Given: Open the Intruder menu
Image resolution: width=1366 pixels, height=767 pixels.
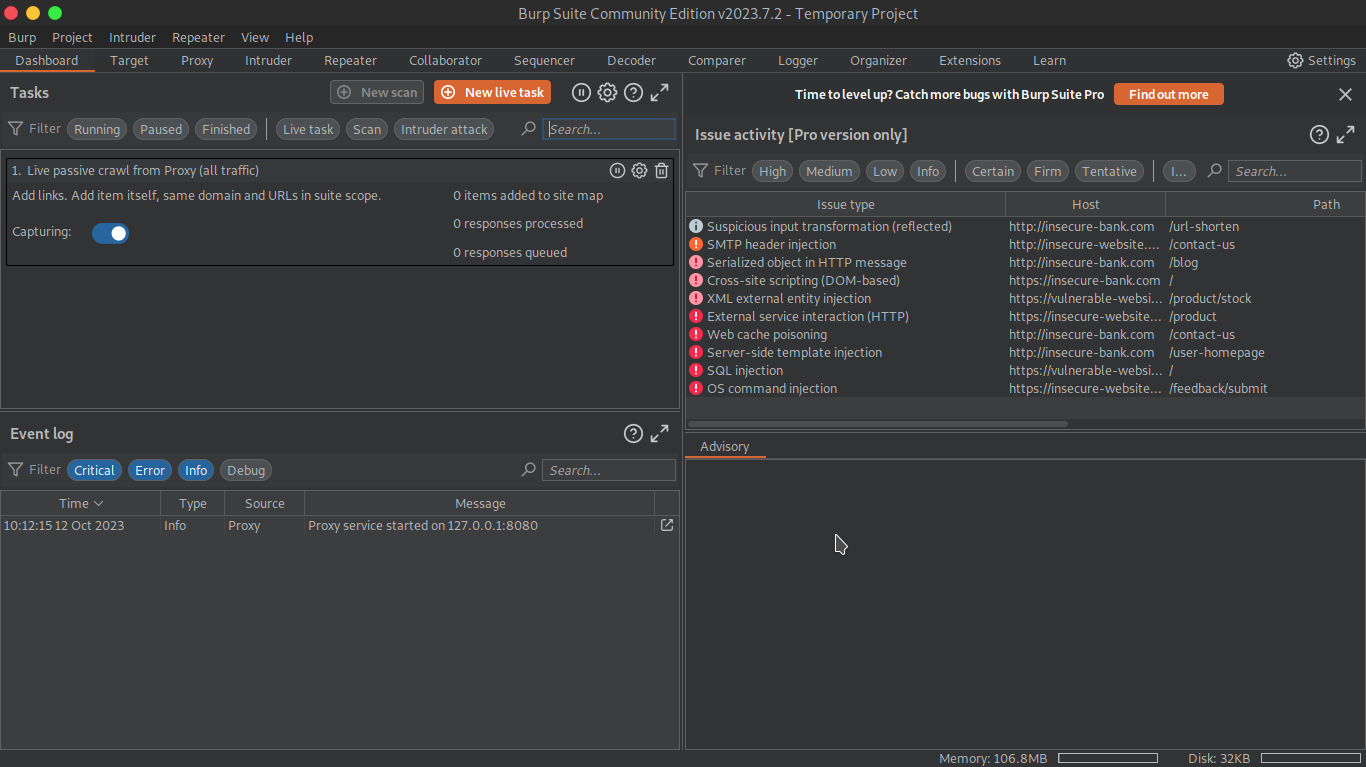Looking at the screenshot, I should click(x=132, y=37).
